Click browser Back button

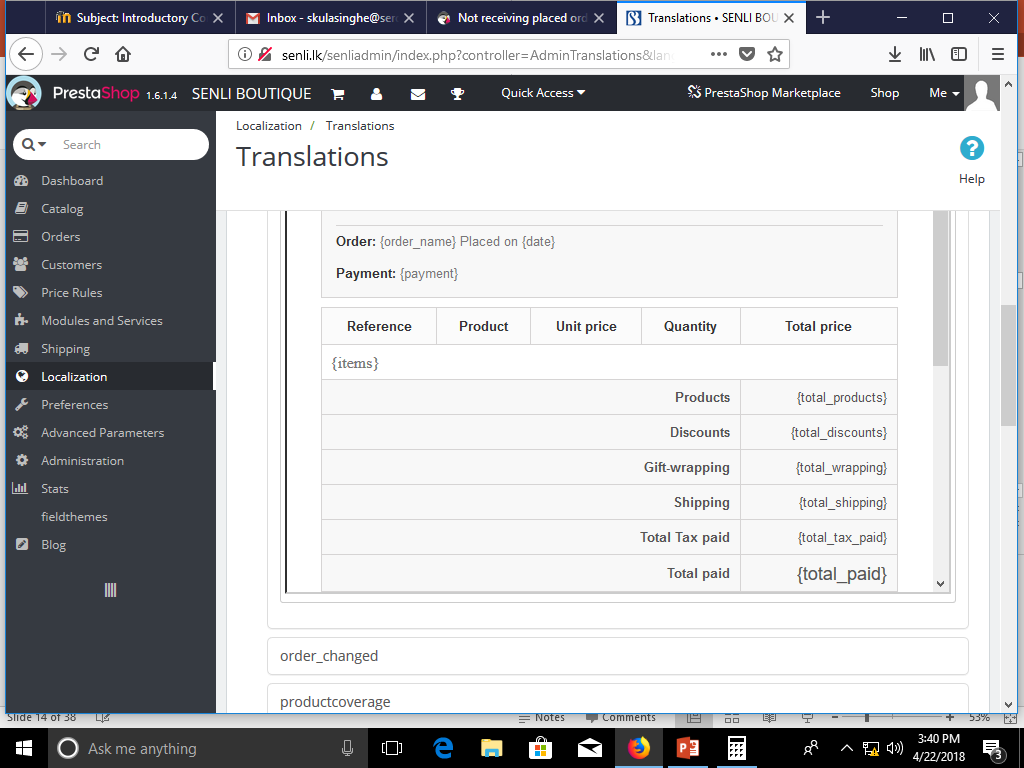point(26,54)
